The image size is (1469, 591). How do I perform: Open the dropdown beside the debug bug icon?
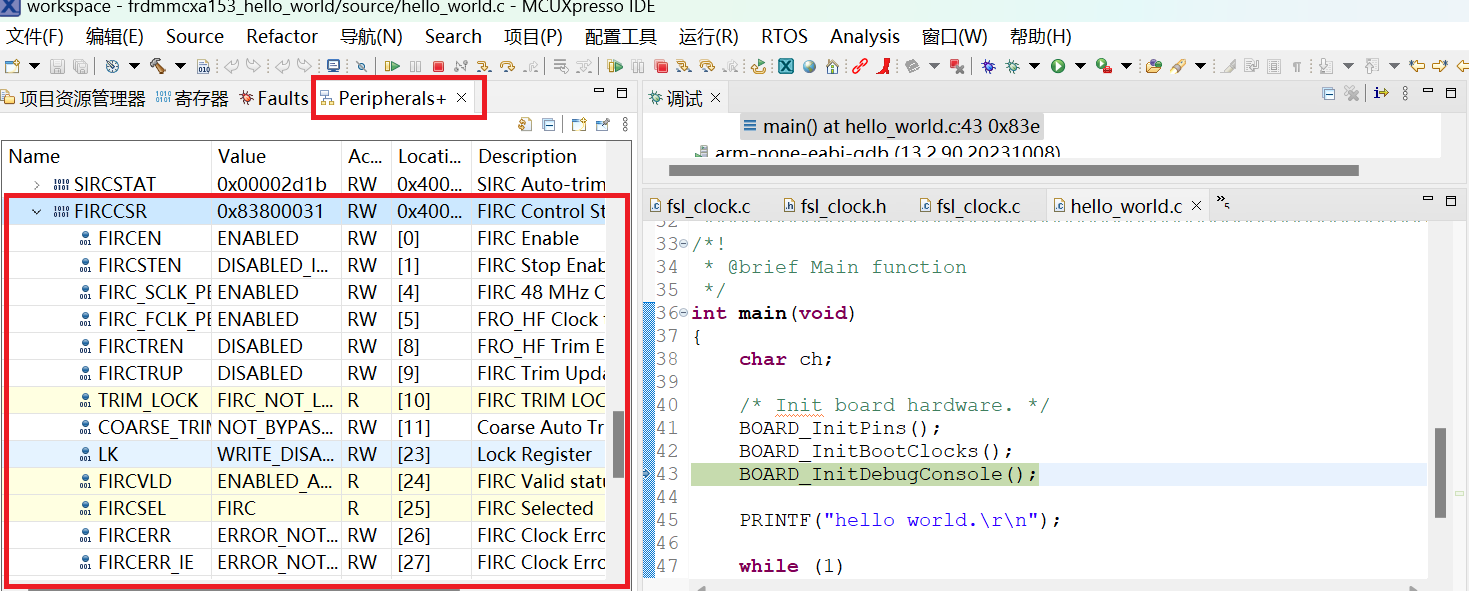1034,65
